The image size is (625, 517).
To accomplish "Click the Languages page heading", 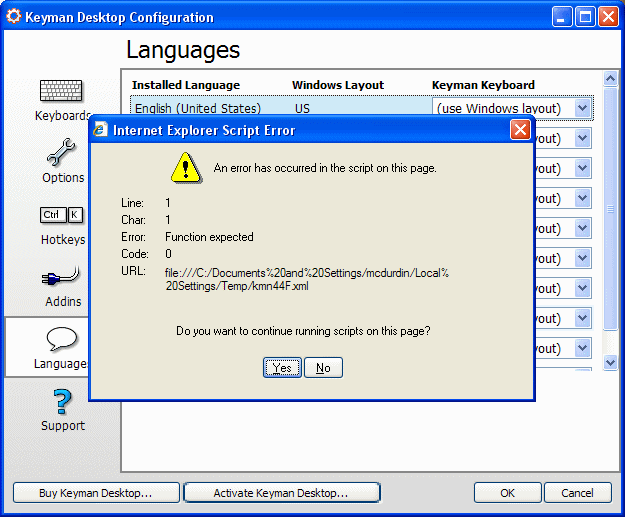I will (183, 50).
